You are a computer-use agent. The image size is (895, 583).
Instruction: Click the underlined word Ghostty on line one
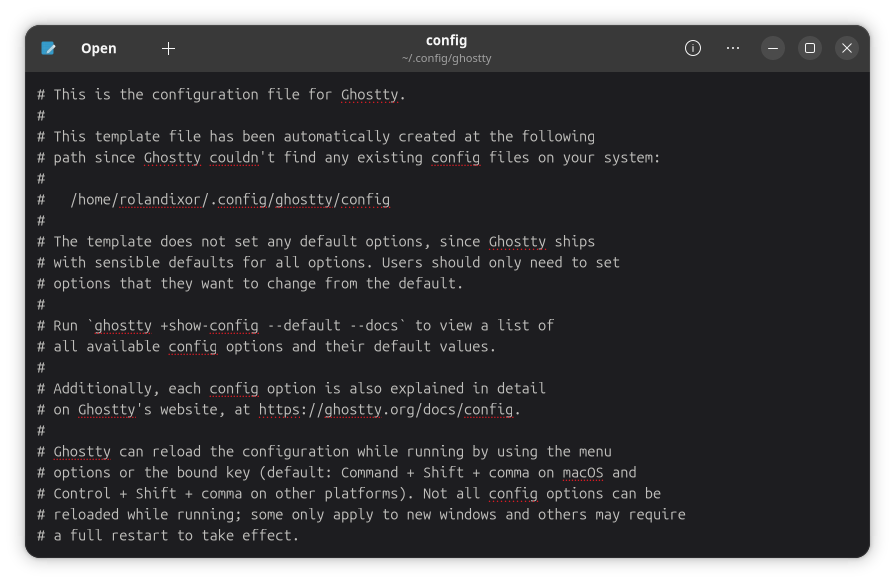pyautogui.click(x=368, y=94)
